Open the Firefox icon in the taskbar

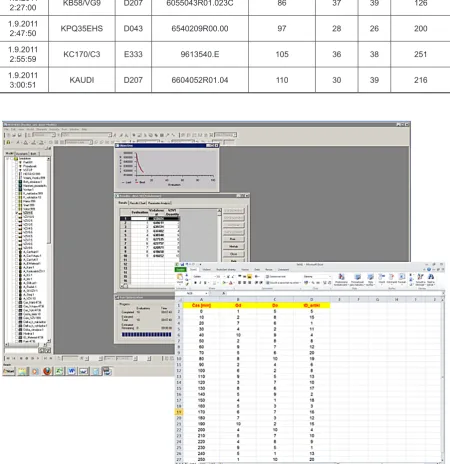[x=47, y=371]
